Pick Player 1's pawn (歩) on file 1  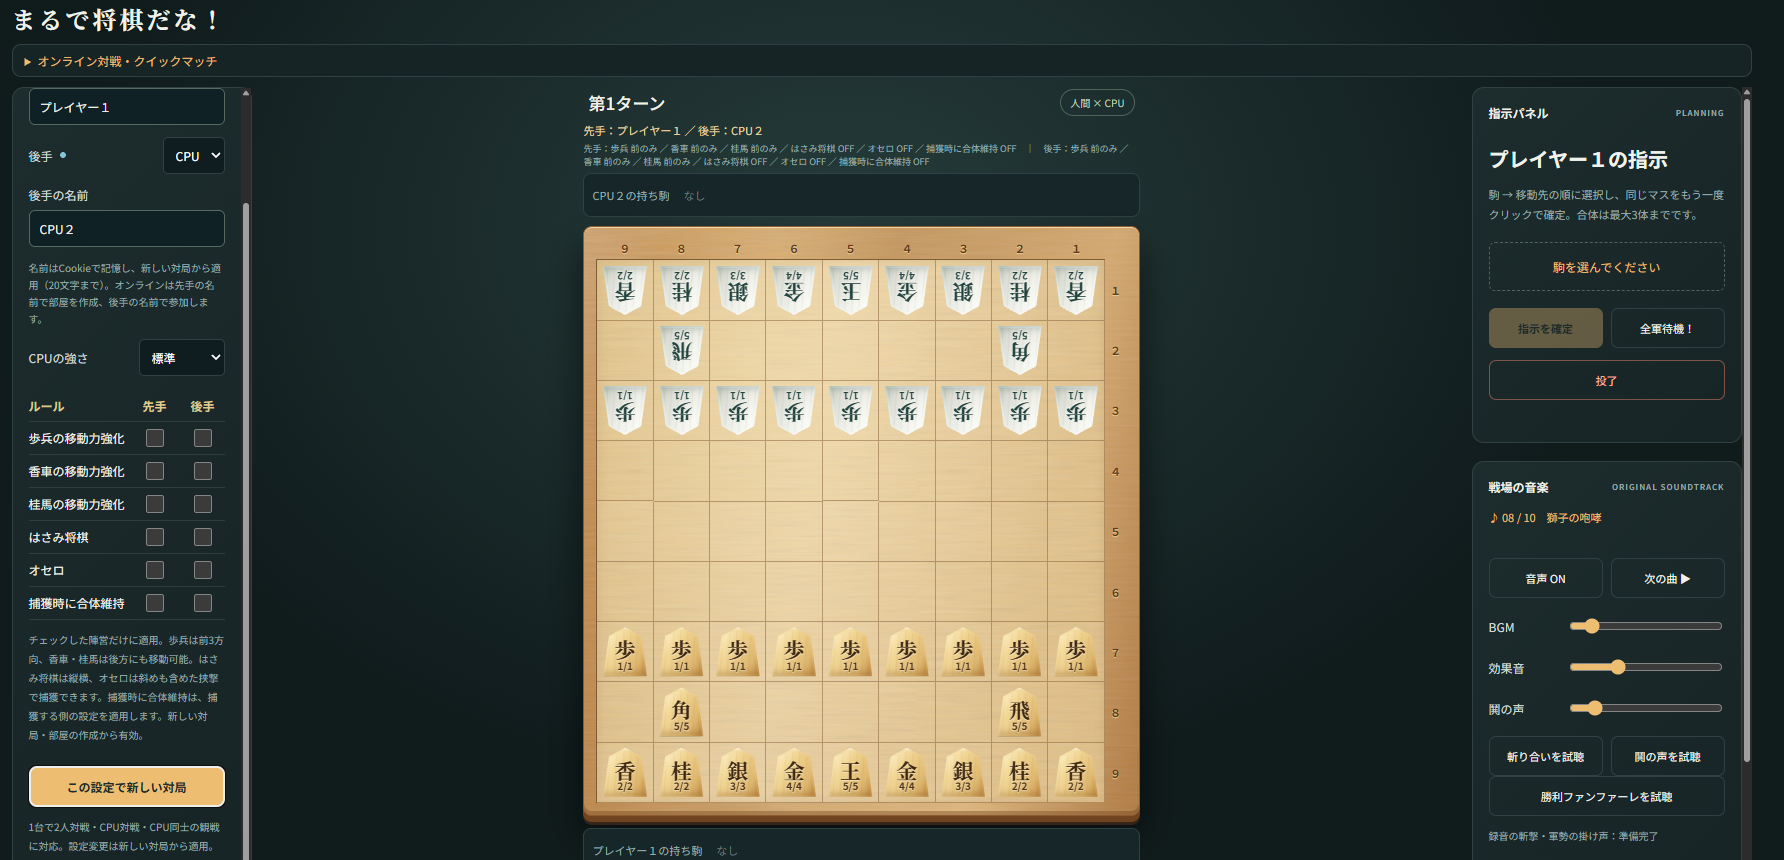[x=1076, y=652]
